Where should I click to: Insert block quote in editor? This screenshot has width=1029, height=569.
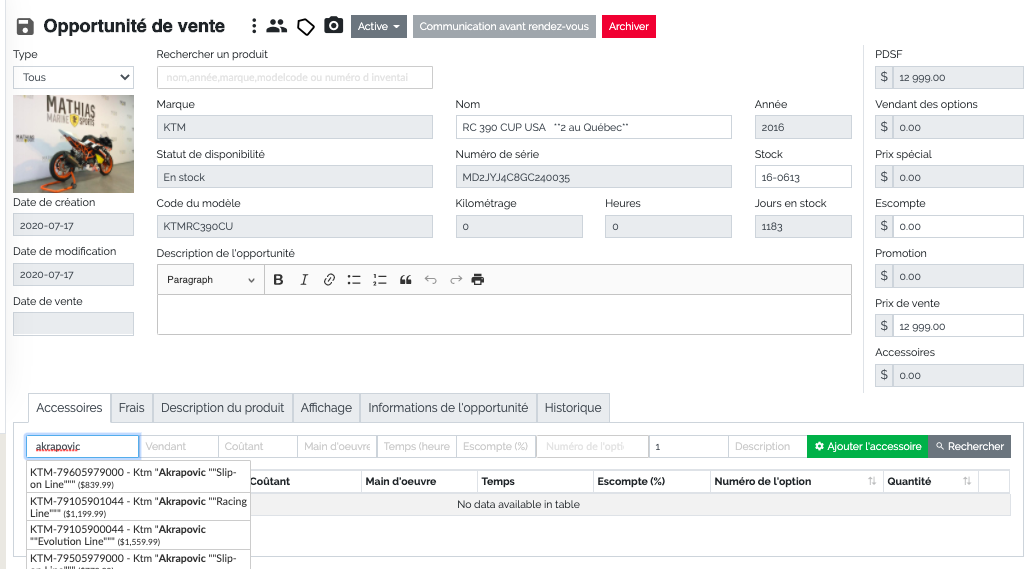click(x=406, y=280)
